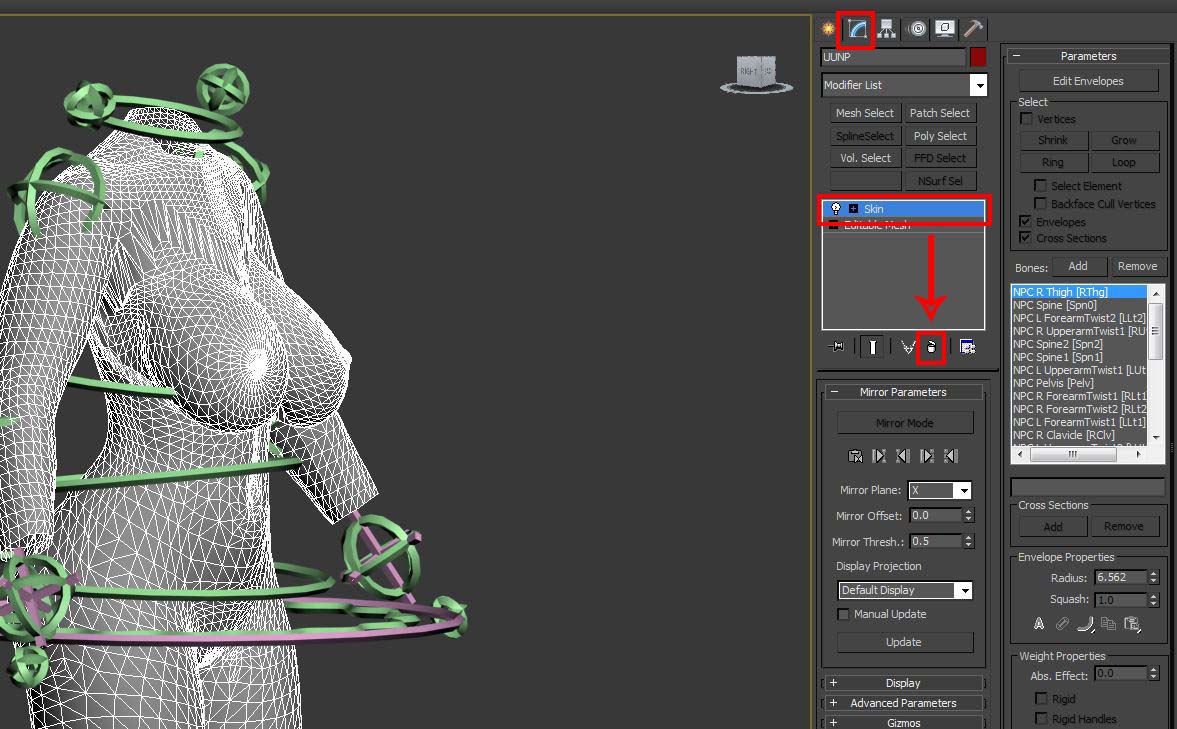Screen dimensions: 1177x729
Task: Open the Motion panel
Action: coord(916,29)
